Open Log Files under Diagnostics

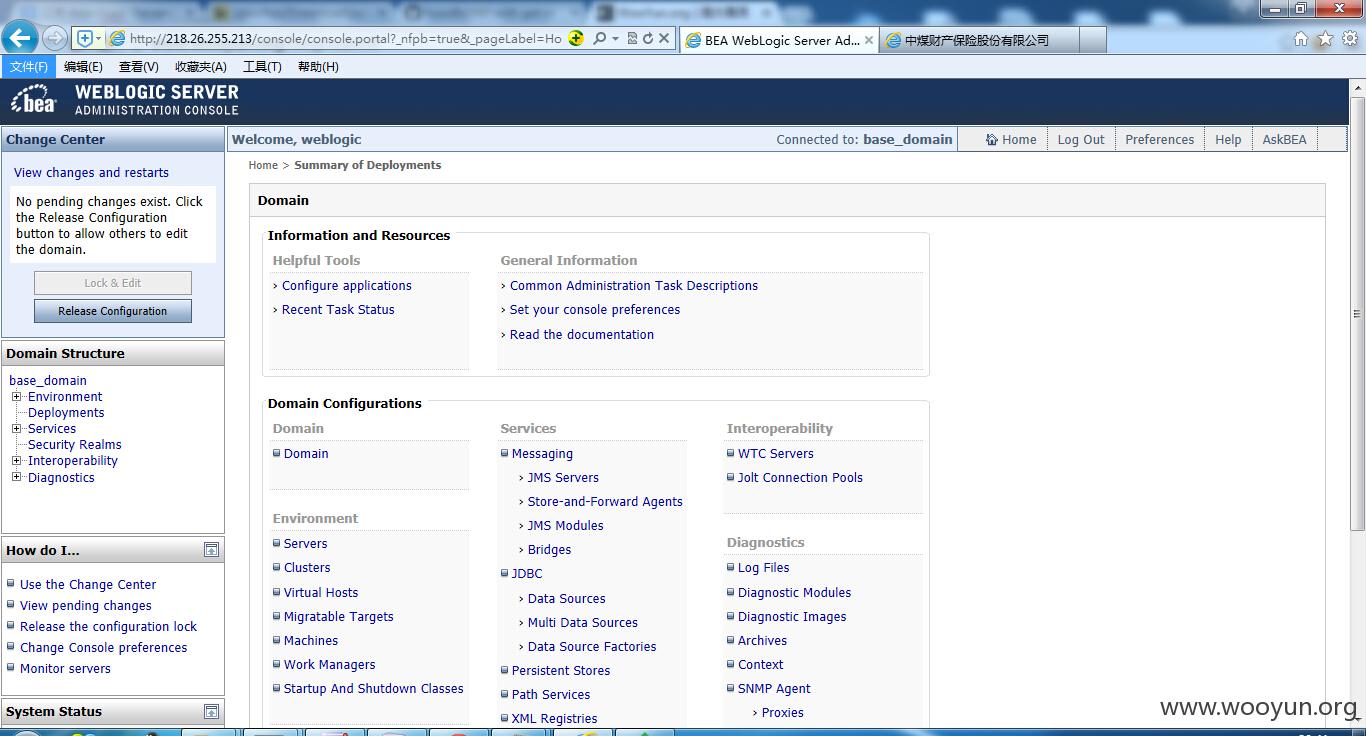click(764, 567)
